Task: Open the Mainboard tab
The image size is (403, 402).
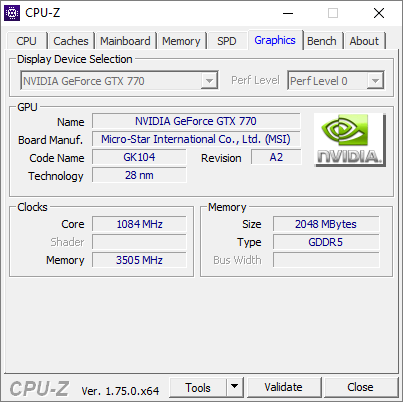Action: tap(125, 41)
